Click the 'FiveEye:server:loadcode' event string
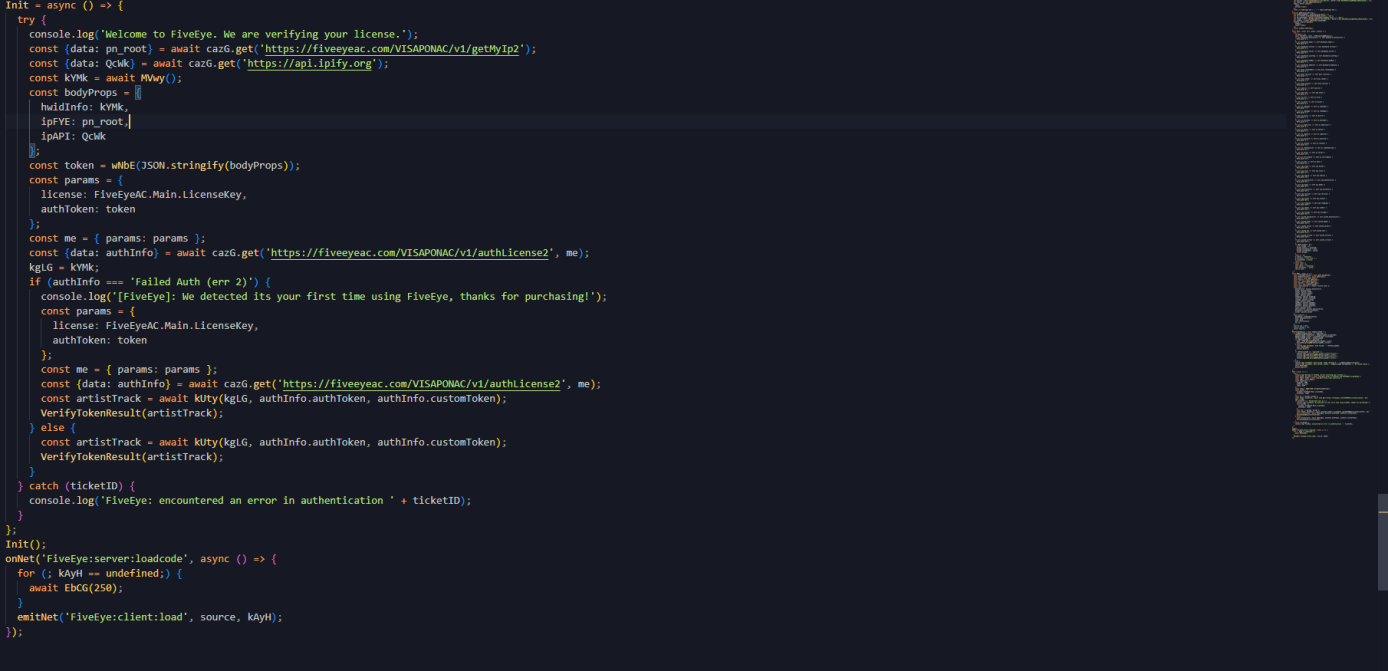 coord(117,558)
